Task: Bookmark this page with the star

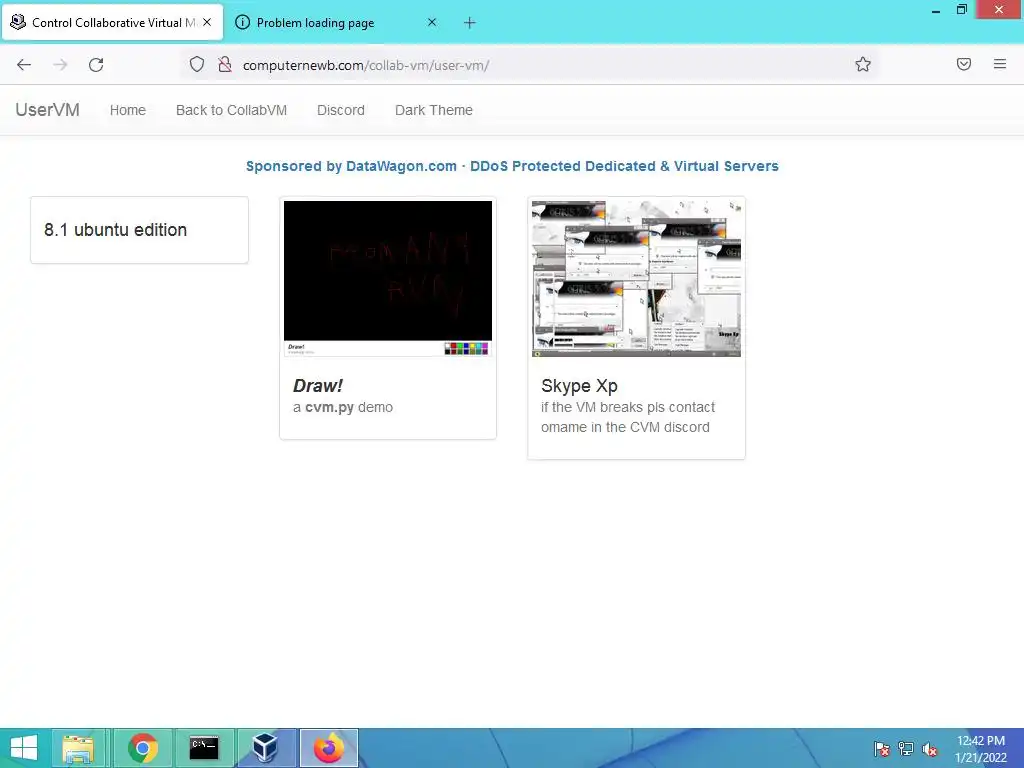Action: click(863, 65)
